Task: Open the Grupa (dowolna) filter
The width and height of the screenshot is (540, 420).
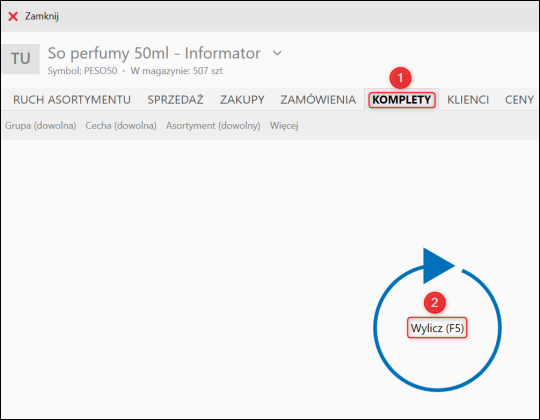Action: click(41, 126)
